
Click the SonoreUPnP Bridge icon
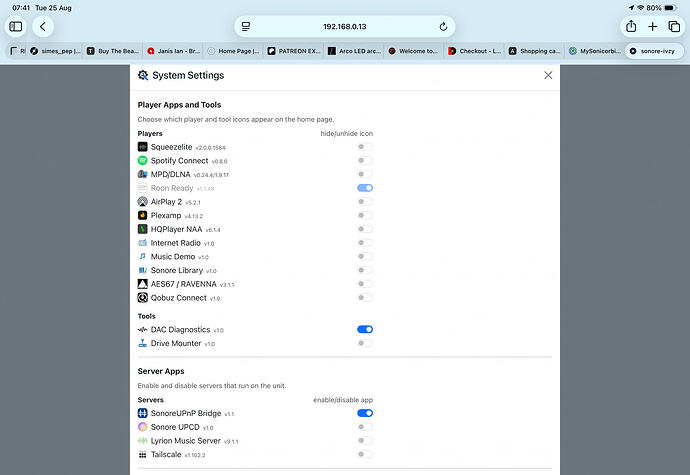click(143, 413)
